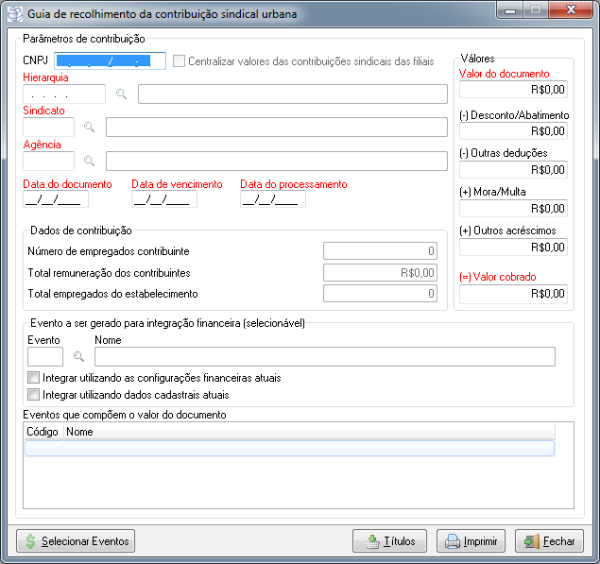
Task: Select the Nome column header in events grid
Action: (x=308, y=432)
